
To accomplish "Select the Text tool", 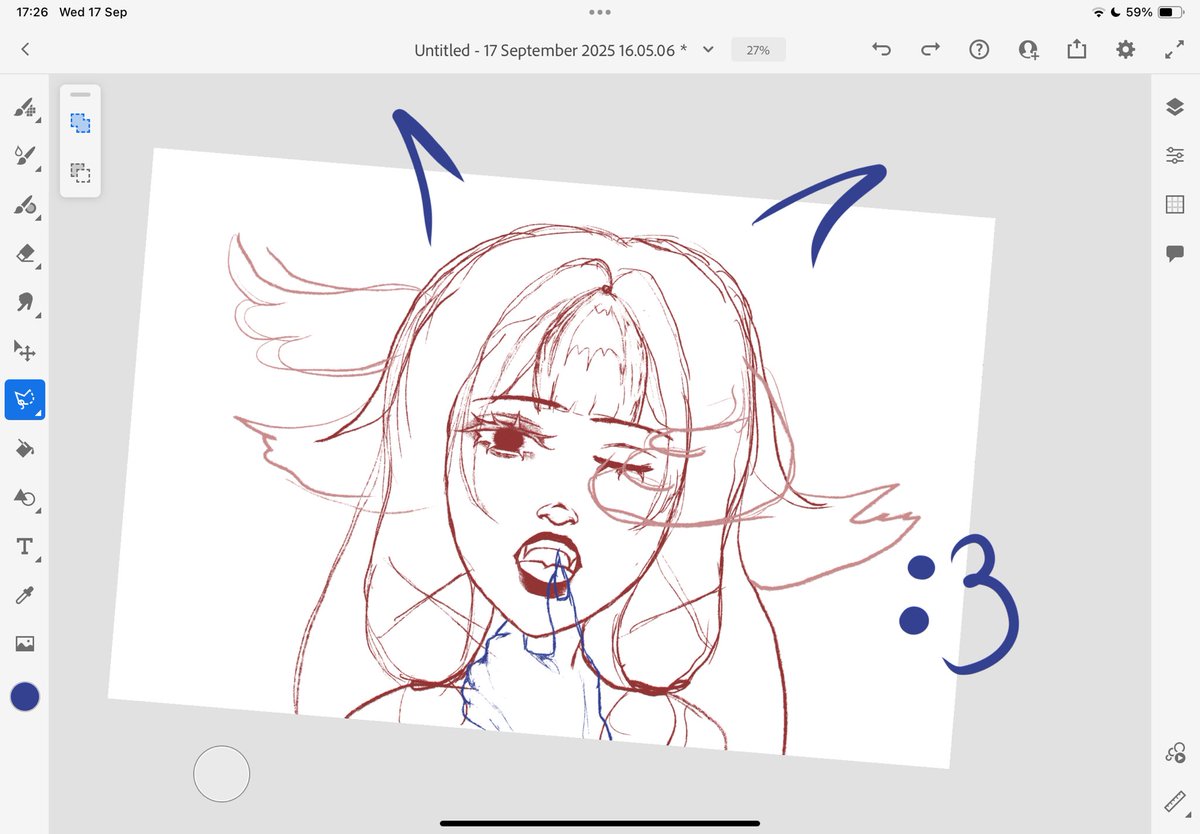I will tap(25, 547).
